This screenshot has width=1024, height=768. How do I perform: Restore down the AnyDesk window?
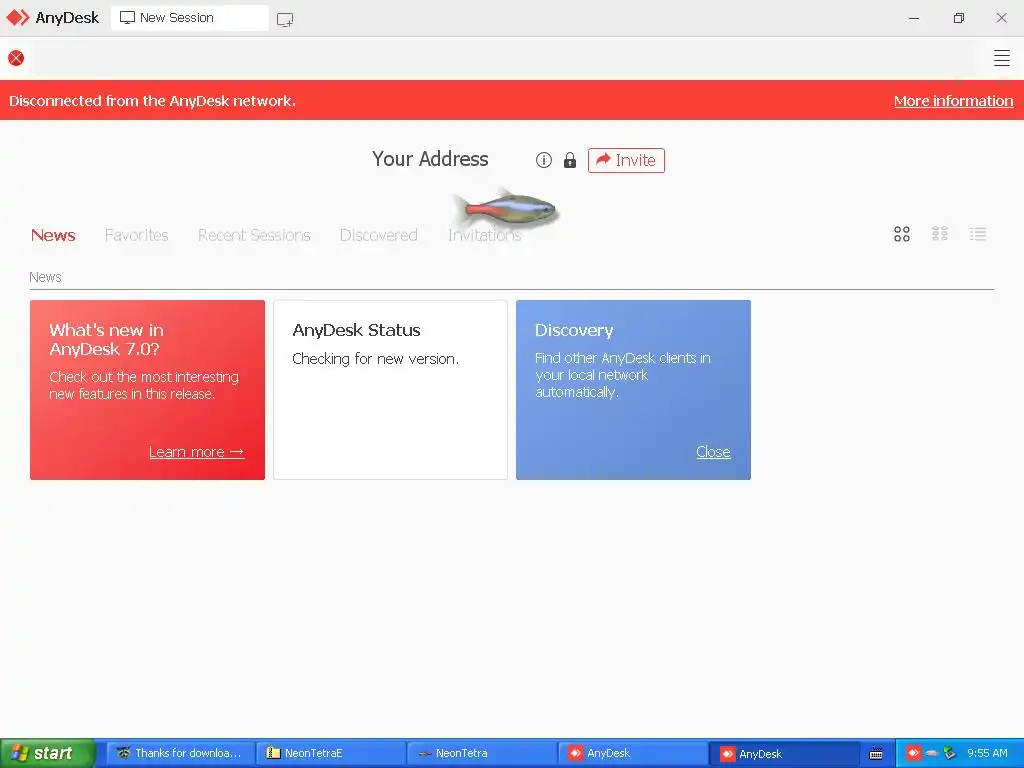(958, 18)
